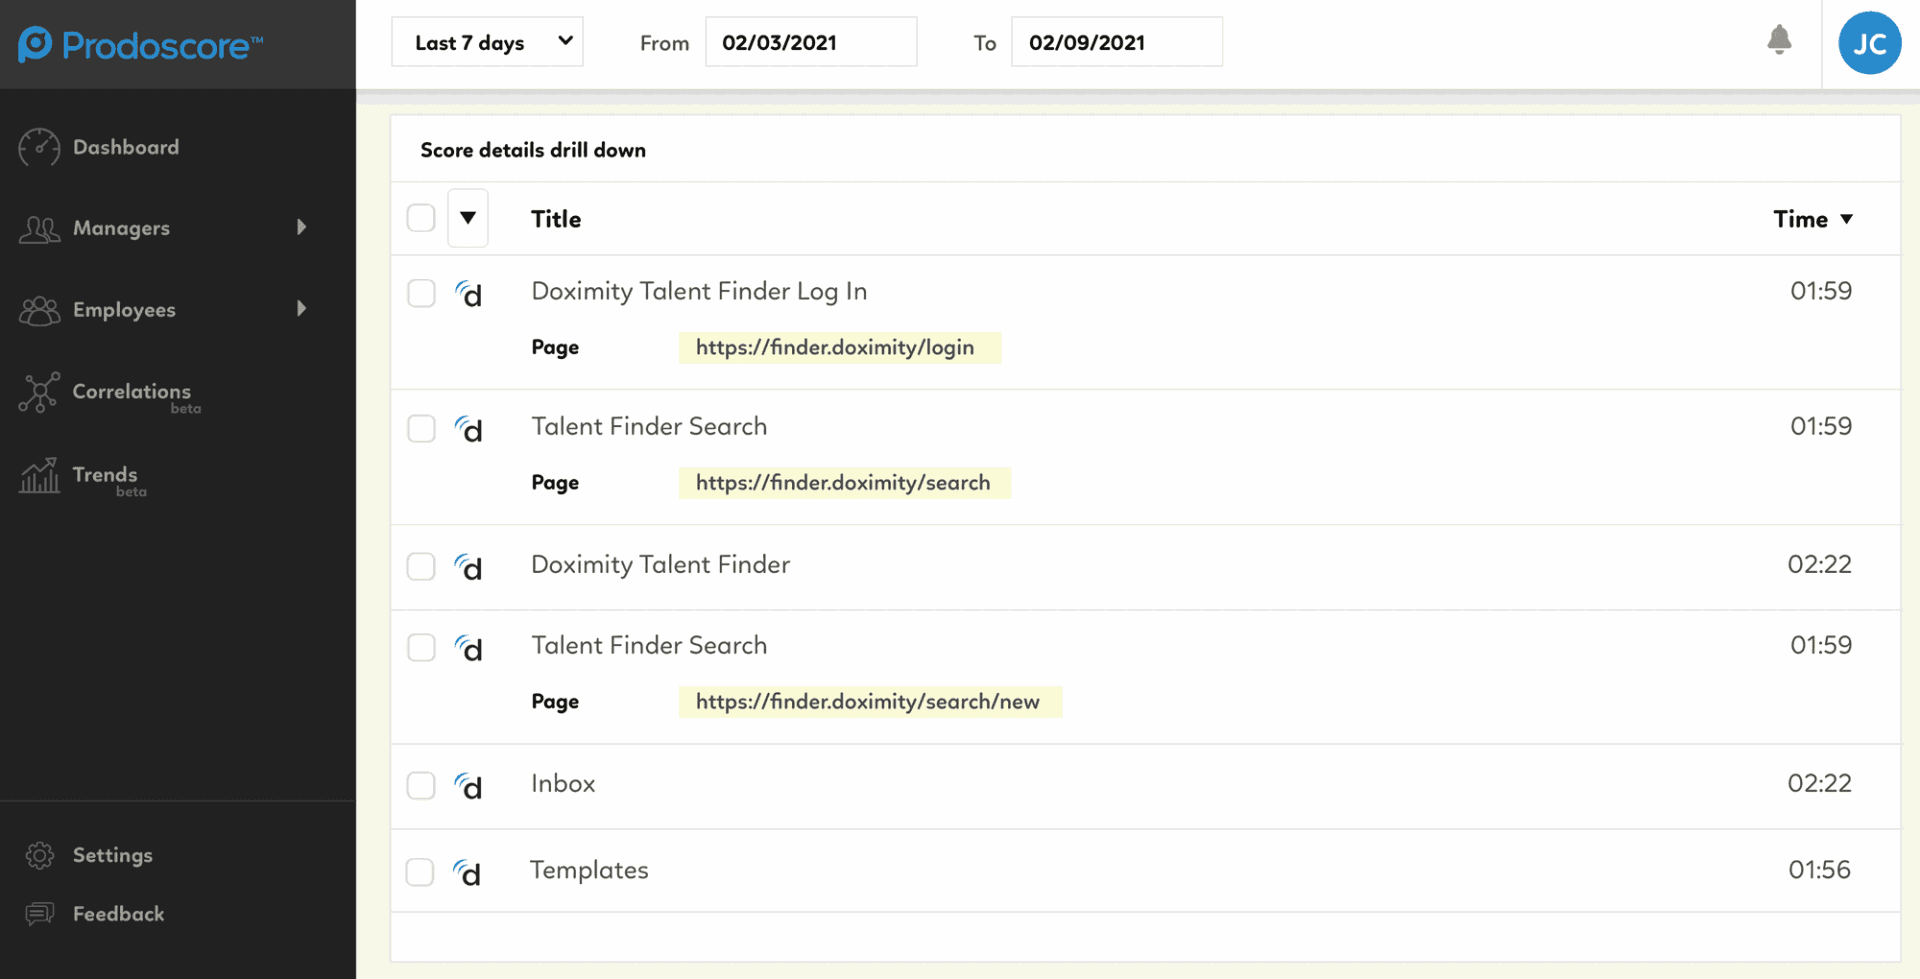Open the JC user avatar menu

[1869, 43]
